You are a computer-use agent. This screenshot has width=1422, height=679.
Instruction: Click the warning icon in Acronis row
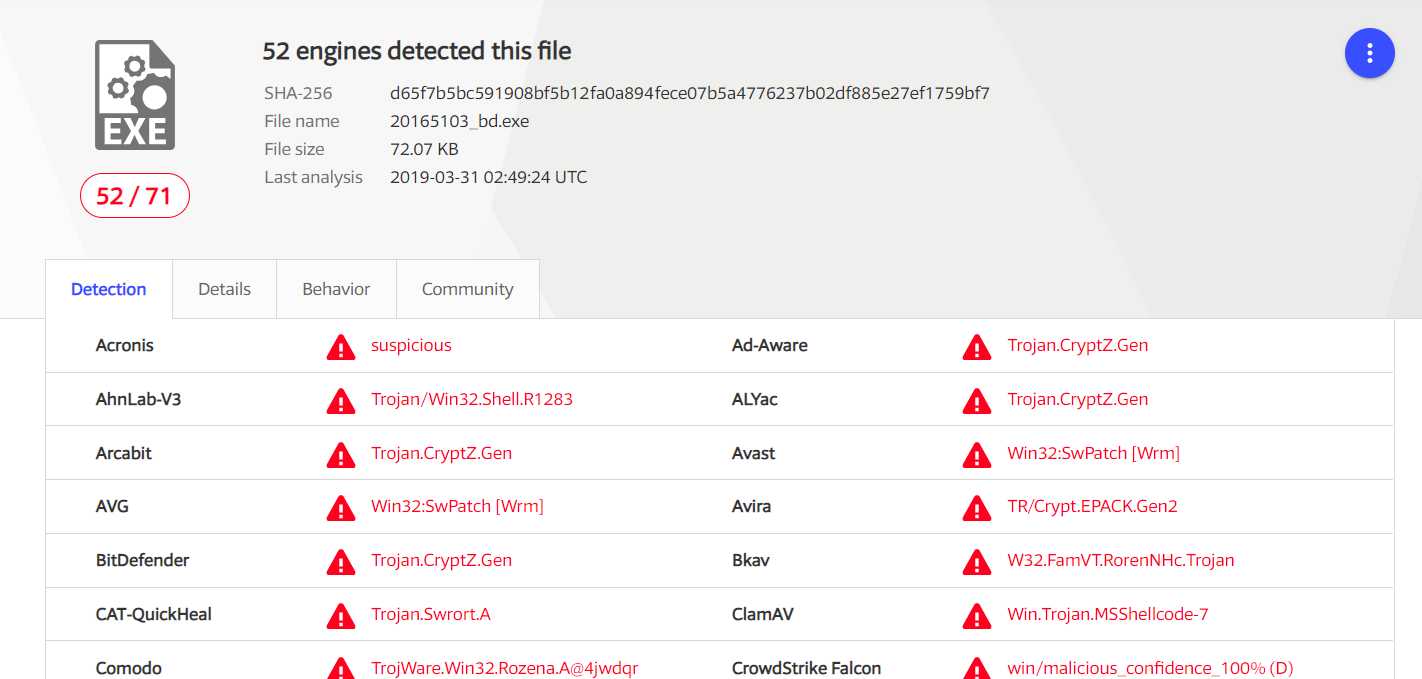(x=341, y=347)
